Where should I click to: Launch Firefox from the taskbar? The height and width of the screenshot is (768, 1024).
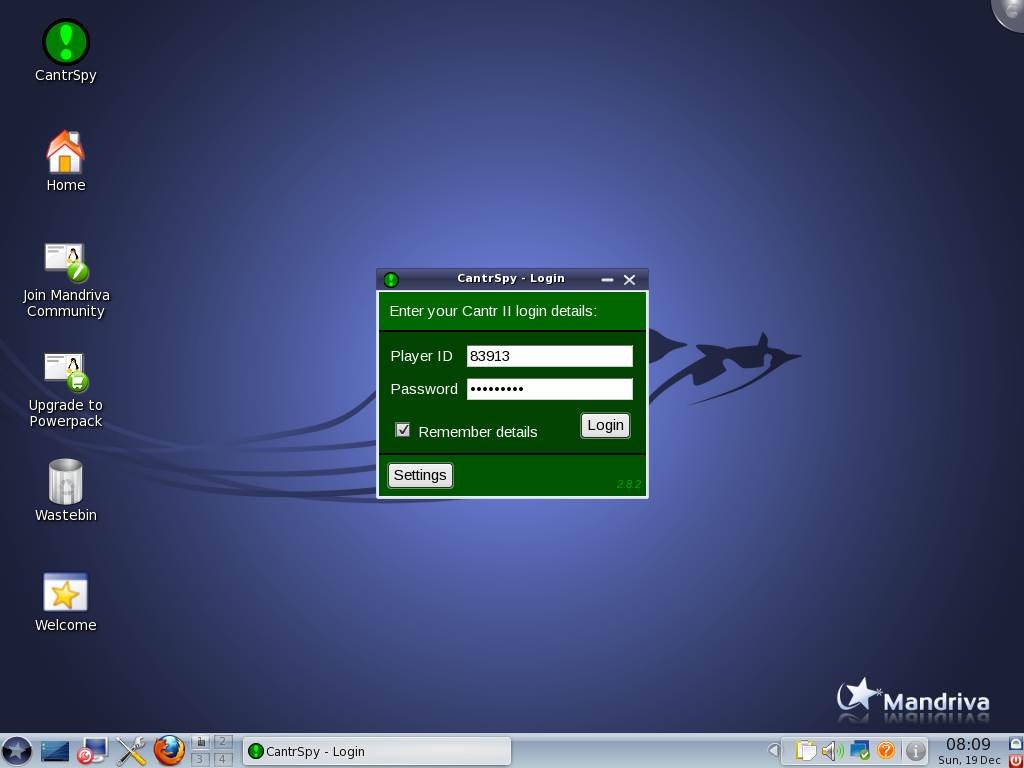click(x=169, y=751)
